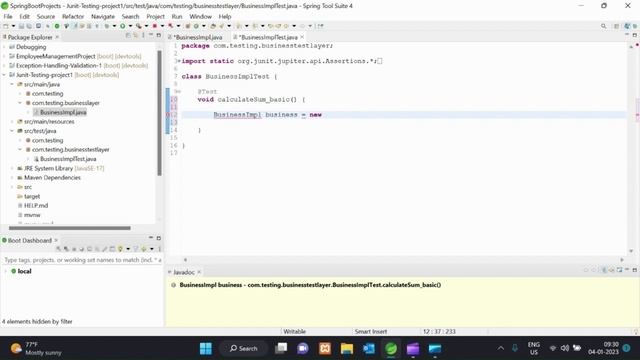Screen dimensions: 640x360
Task: Click the taskbar Search box
Action: click(x=244, y=349)
